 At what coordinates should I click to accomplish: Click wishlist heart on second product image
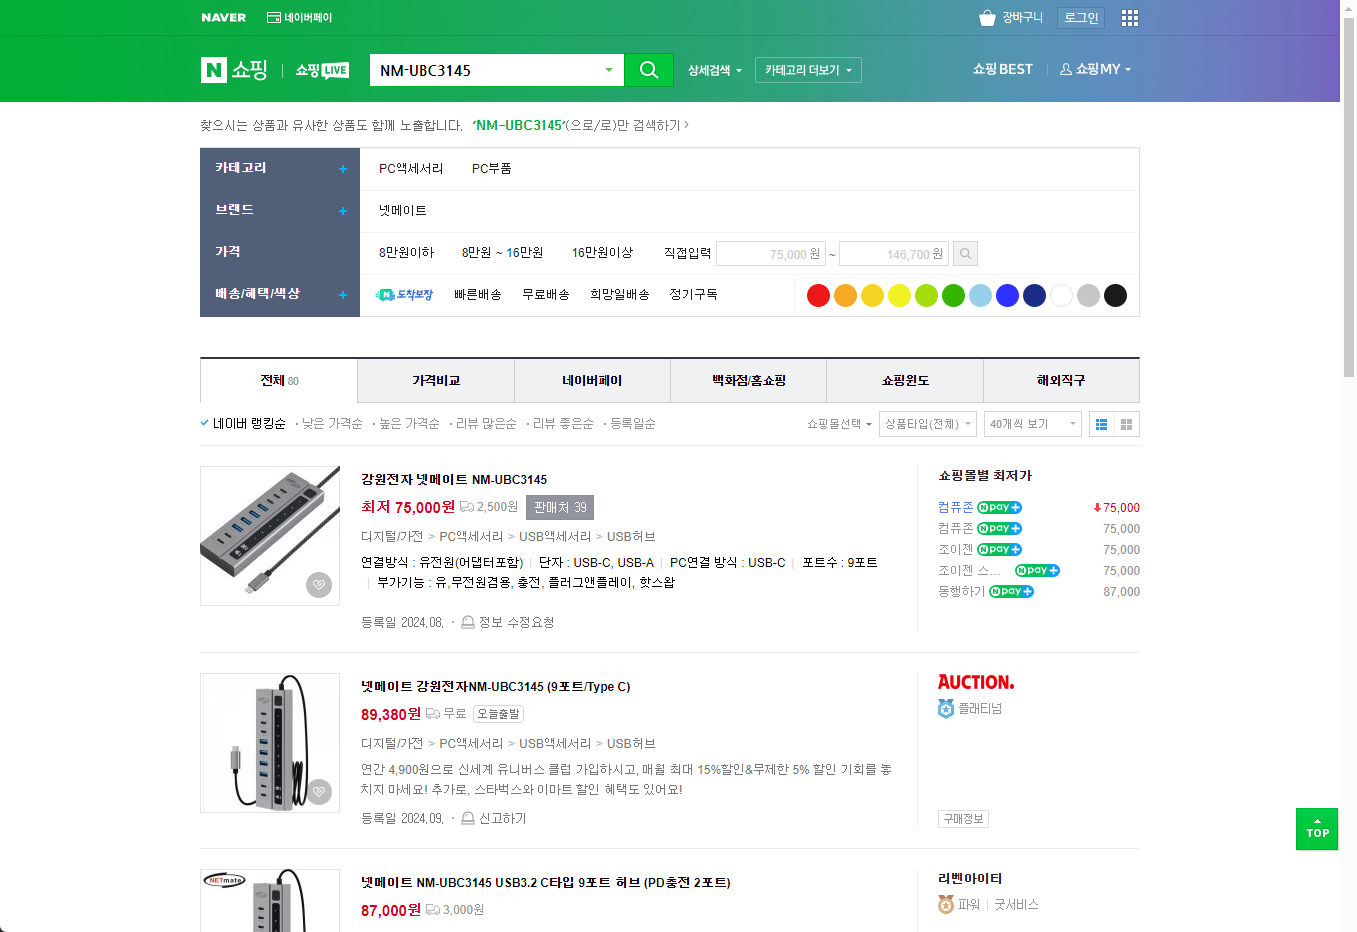click(x=319, y=791)
